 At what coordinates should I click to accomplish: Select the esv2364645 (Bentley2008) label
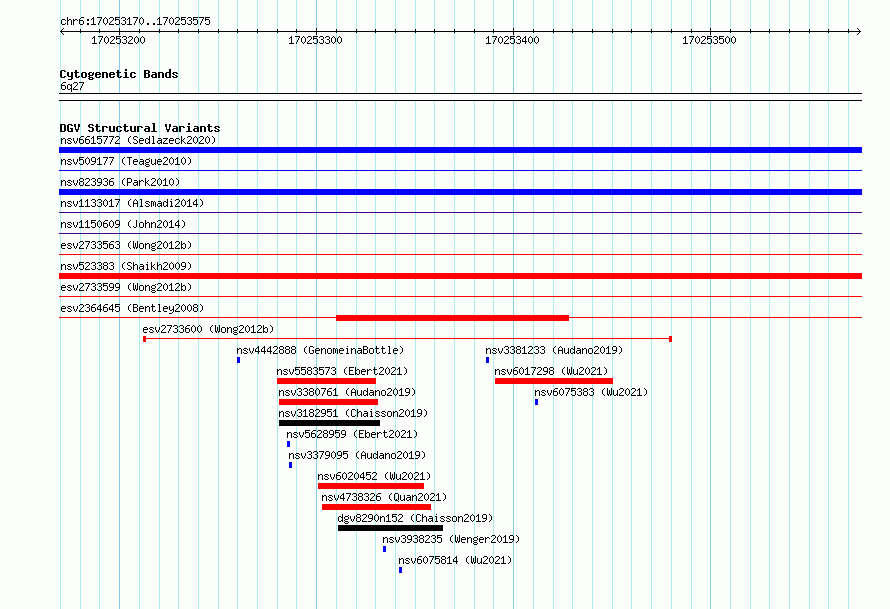[132, 308]
